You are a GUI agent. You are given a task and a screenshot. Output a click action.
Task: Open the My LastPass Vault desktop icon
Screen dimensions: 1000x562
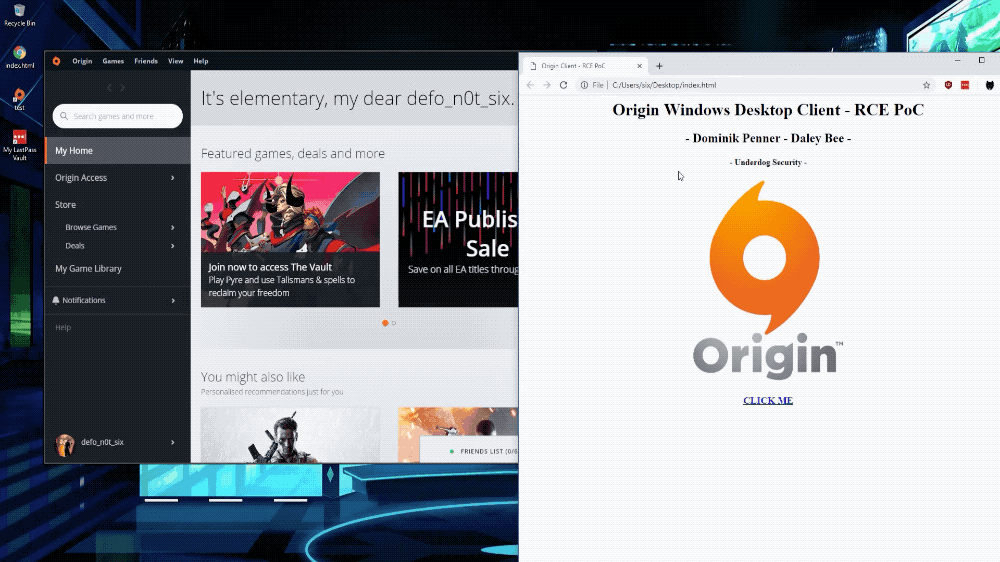20,145
